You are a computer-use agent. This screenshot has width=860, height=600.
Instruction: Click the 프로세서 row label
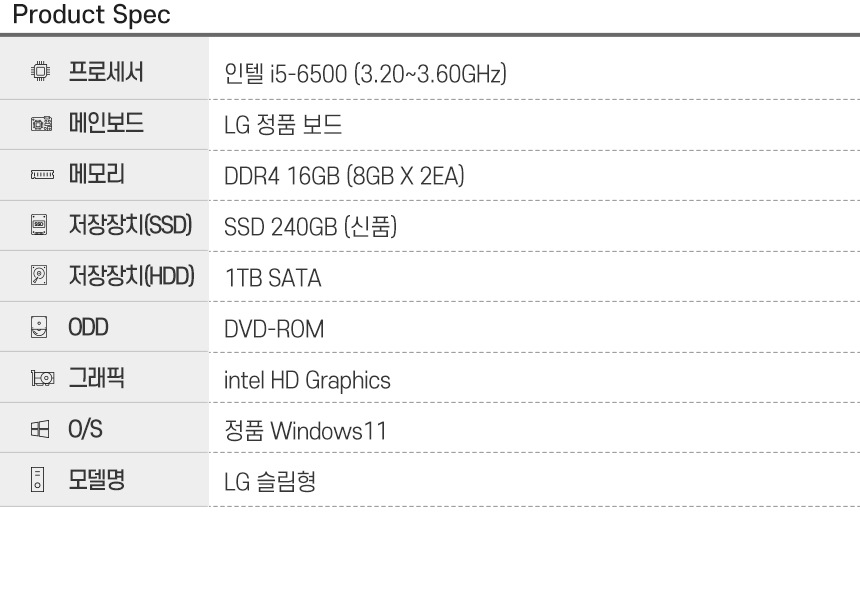pos(106,72)
